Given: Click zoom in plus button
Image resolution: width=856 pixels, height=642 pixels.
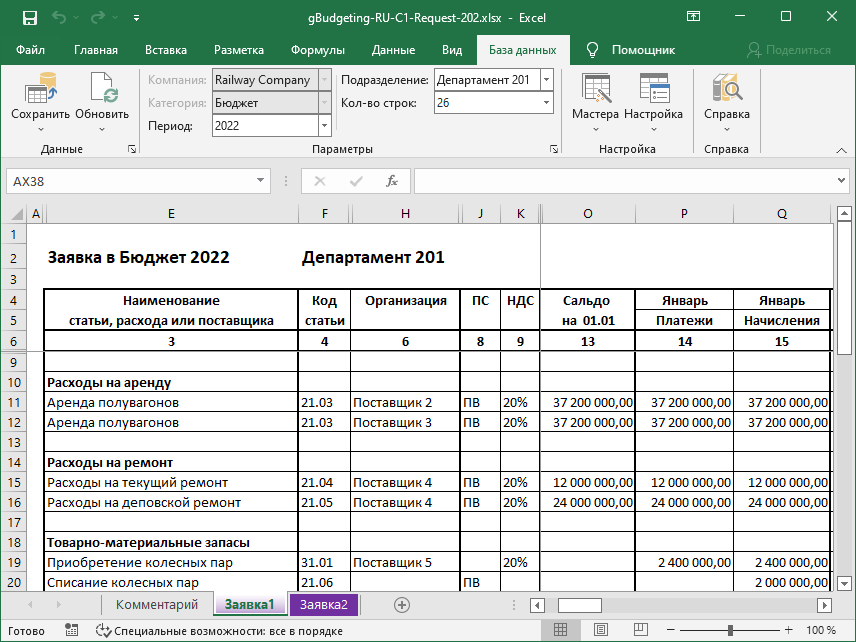Looking at the screenshot, I should point(788,631).
